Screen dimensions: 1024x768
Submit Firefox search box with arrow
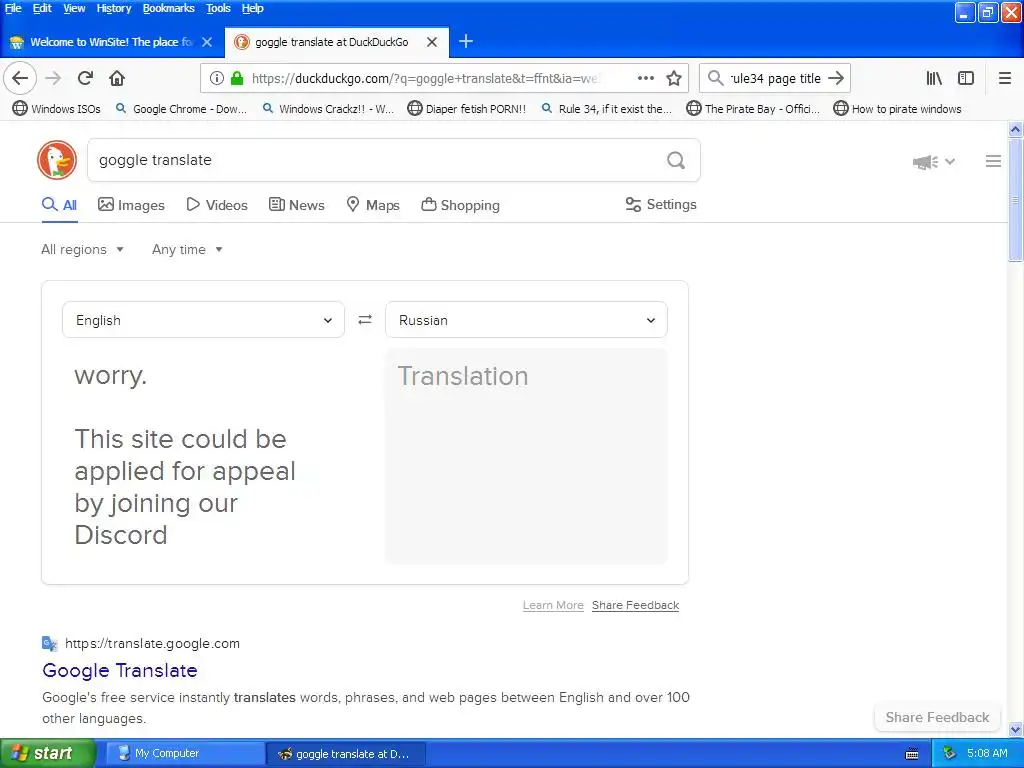pyautogui.click(x=836, y=78)
